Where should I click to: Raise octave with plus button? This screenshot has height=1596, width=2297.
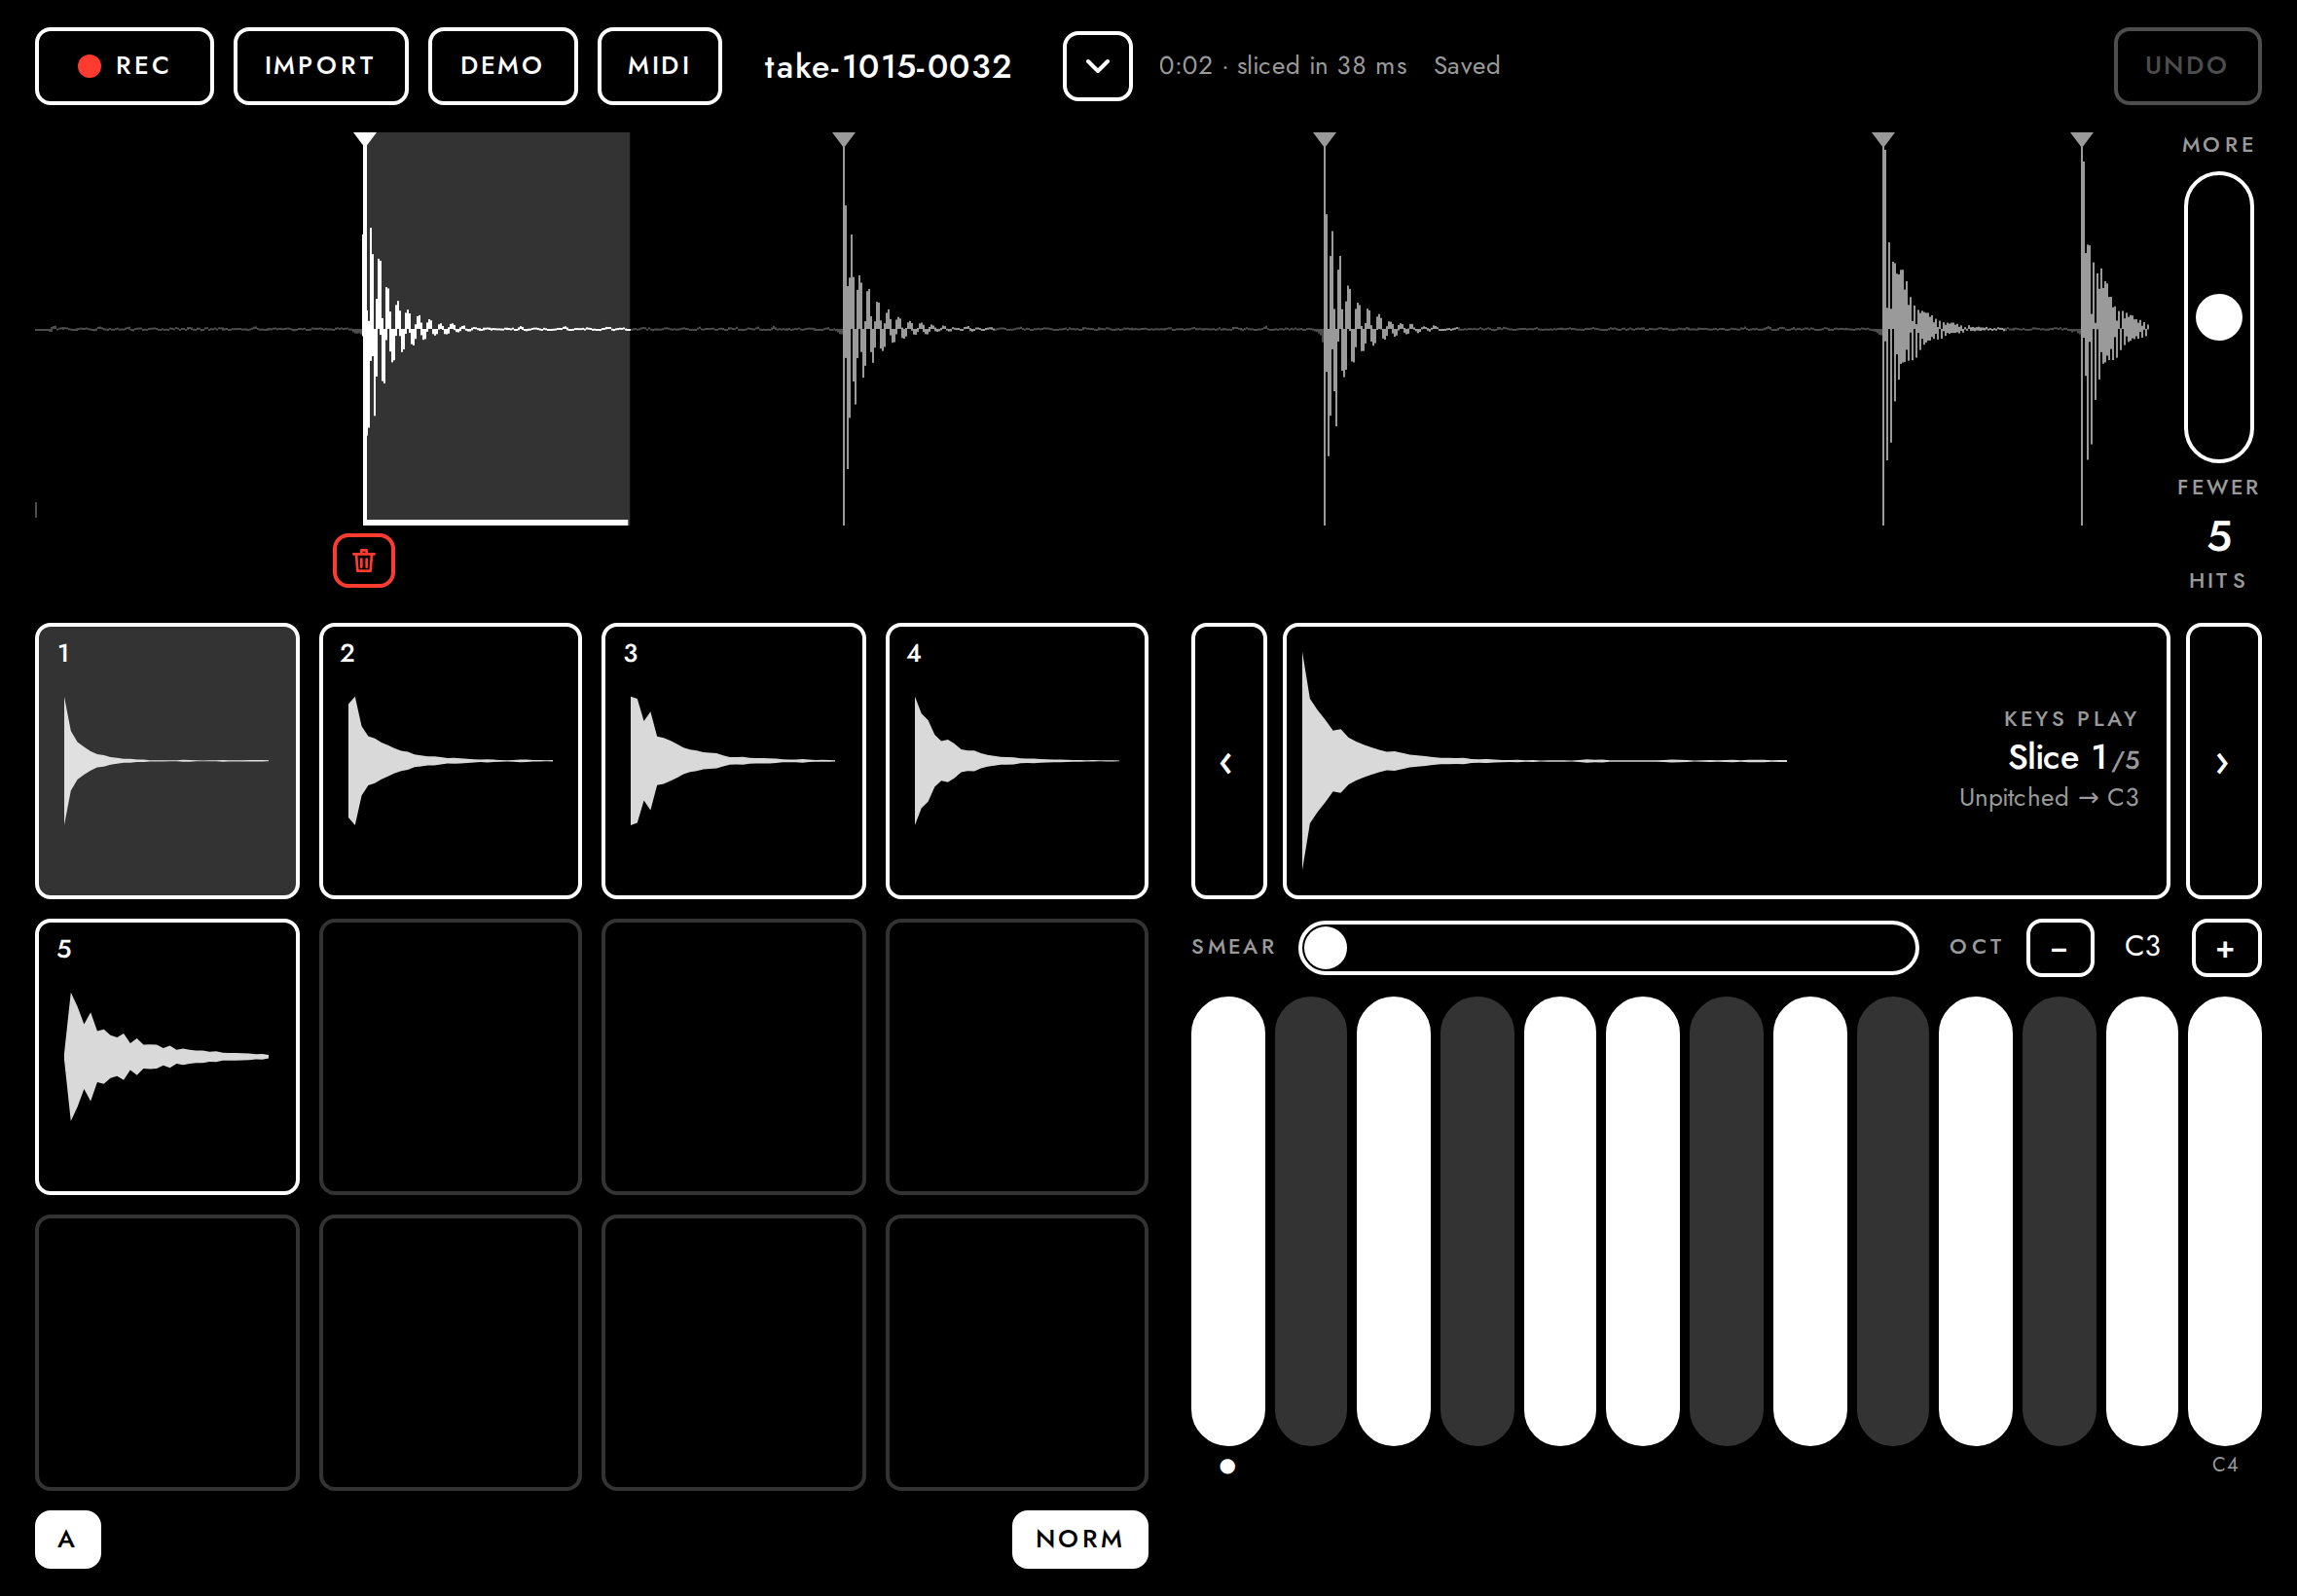tap(2225, 948)
